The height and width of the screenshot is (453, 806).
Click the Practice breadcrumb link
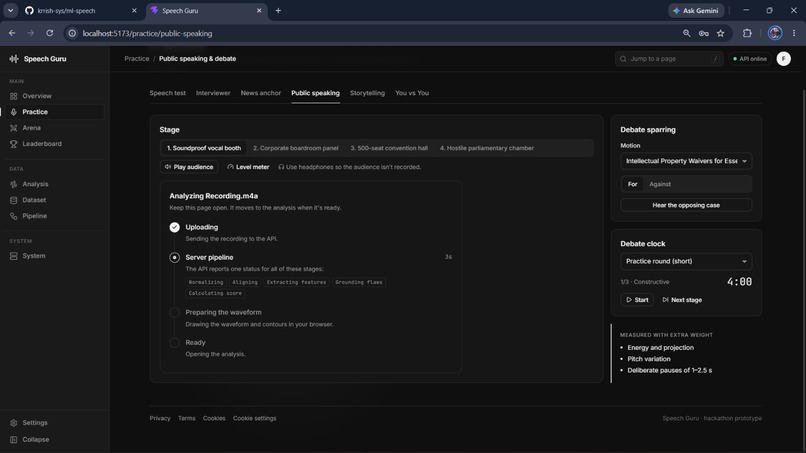137,59
